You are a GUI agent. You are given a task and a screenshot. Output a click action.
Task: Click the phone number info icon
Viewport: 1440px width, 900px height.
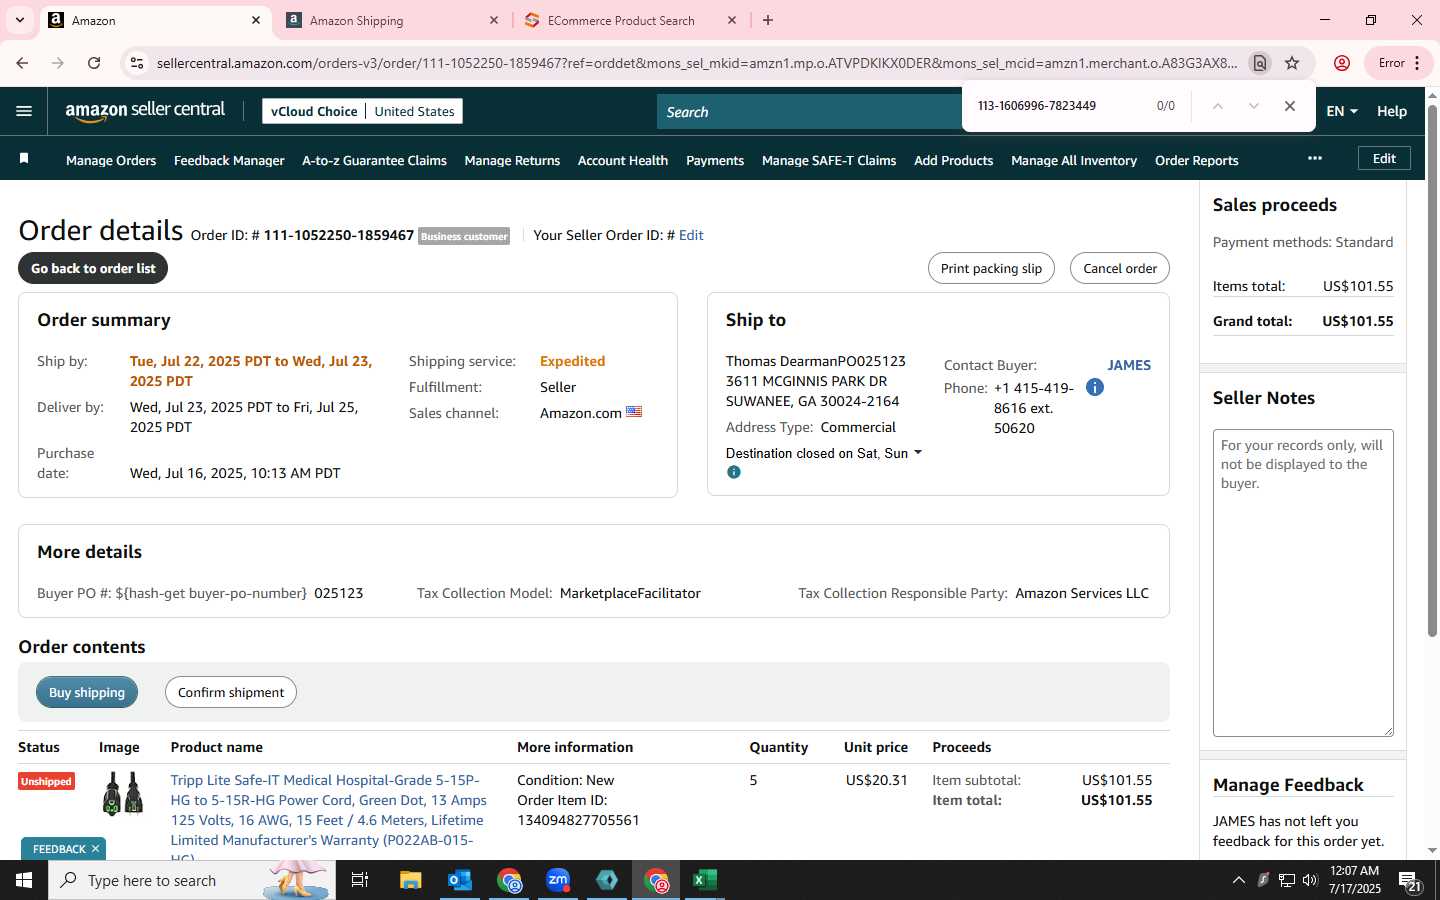click(x=1095, y=387)
